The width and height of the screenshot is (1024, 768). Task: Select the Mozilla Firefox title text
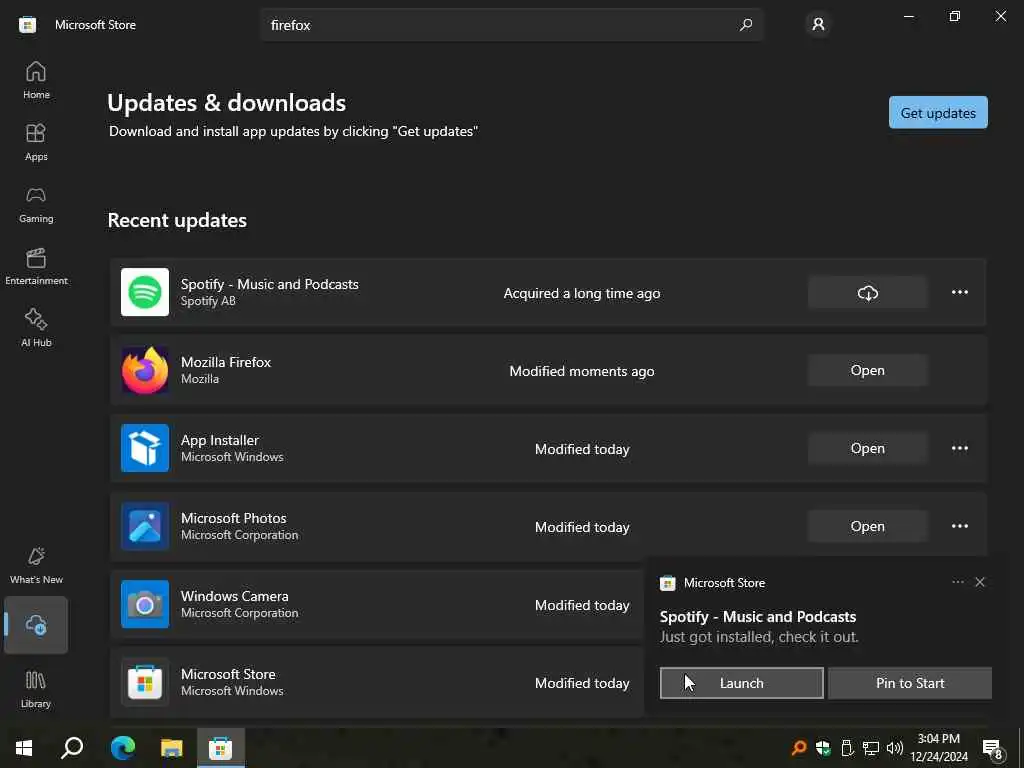pos(226,362)
